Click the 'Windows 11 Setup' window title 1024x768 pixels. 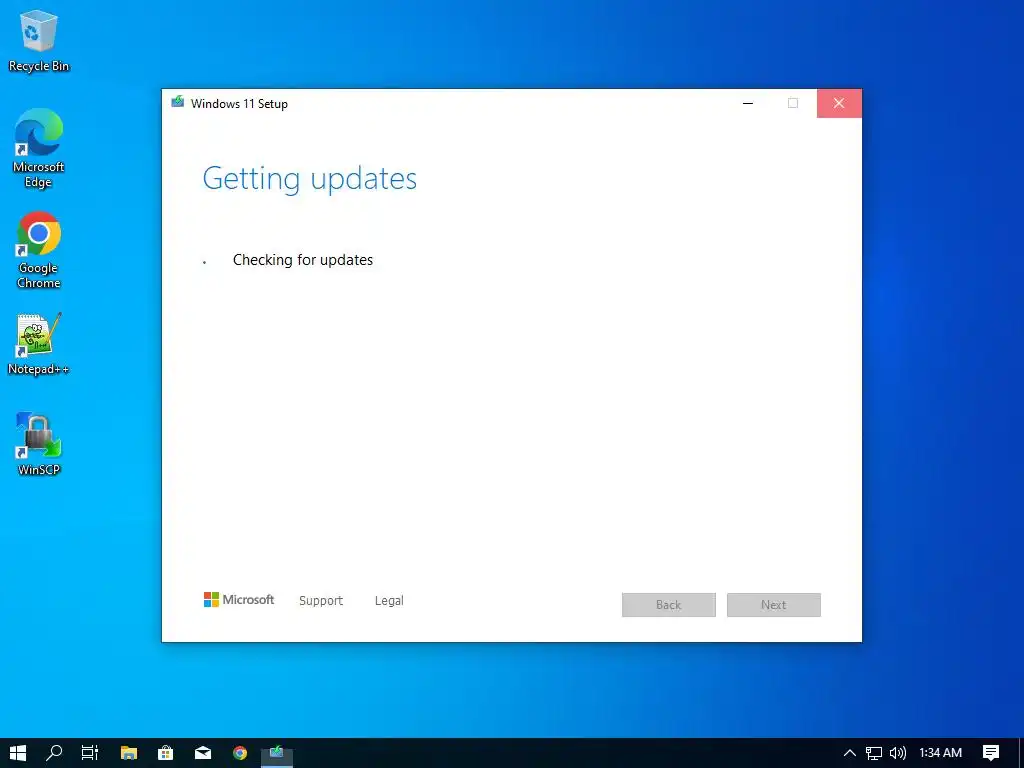[239, 104]
